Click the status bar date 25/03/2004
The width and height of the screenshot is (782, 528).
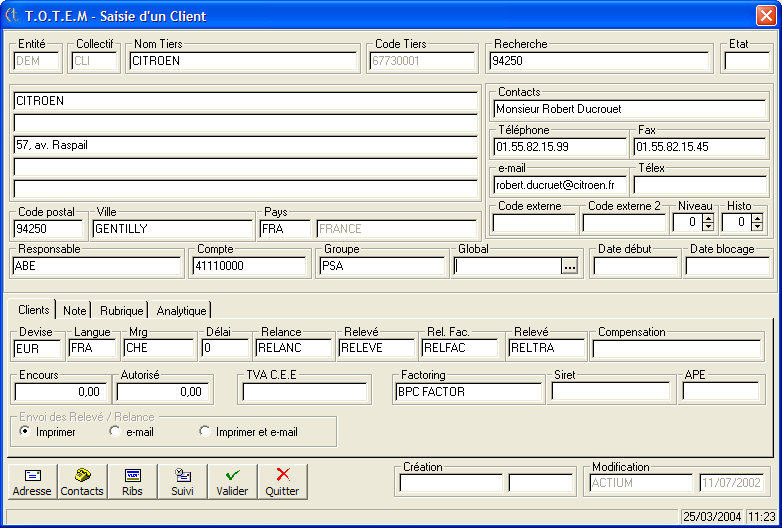click(x=712, y=517)
